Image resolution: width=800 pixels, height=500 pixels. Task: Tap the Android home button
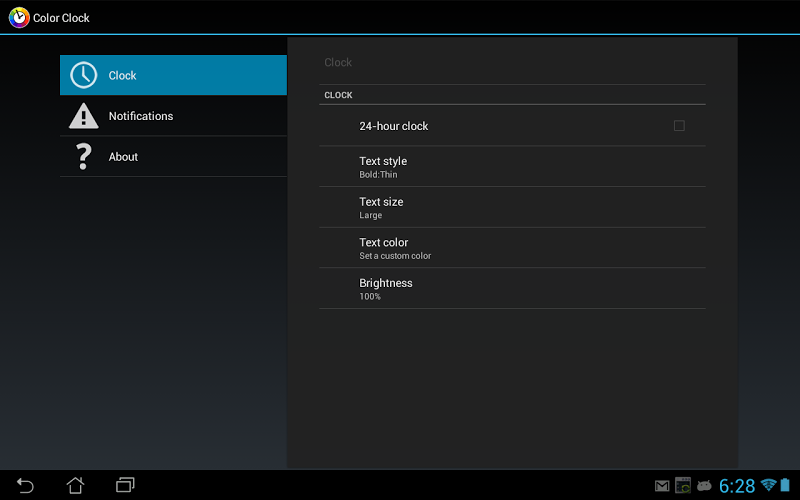[x=76, y=485]
